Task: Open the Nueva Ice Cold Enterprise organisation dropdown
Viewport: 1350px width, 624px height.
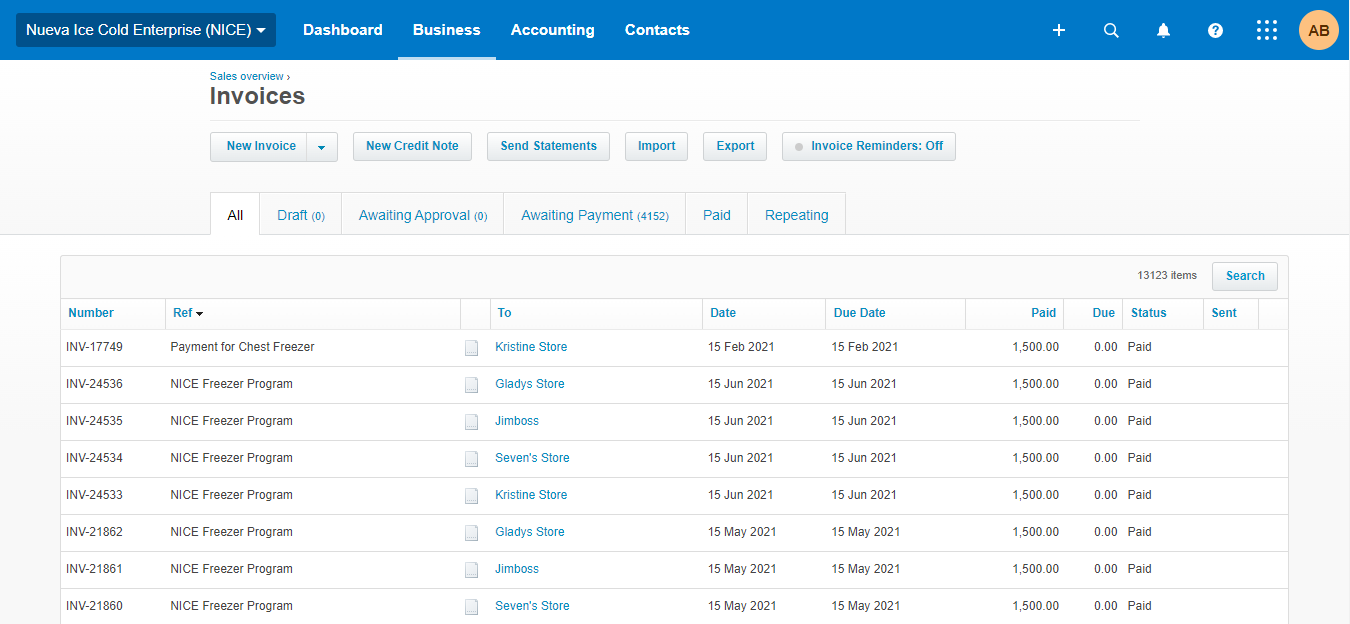Action: (x=146, y=30)
